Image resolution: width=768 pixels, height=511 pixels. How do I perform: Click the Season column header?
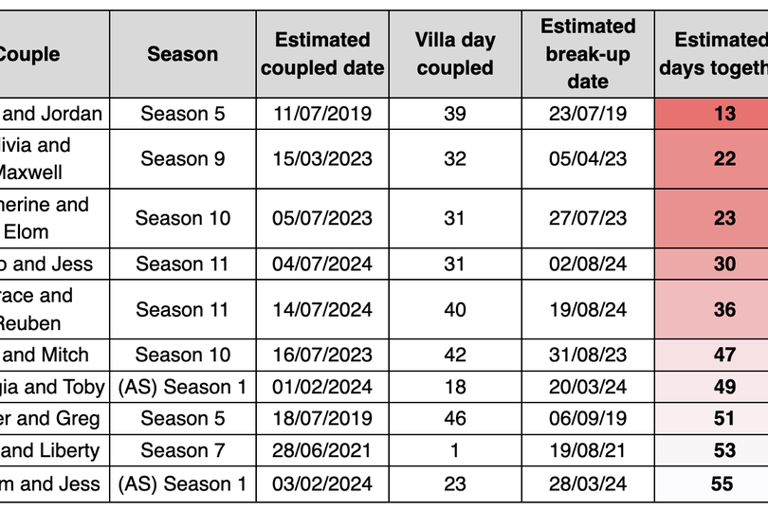tap(182, 54)
